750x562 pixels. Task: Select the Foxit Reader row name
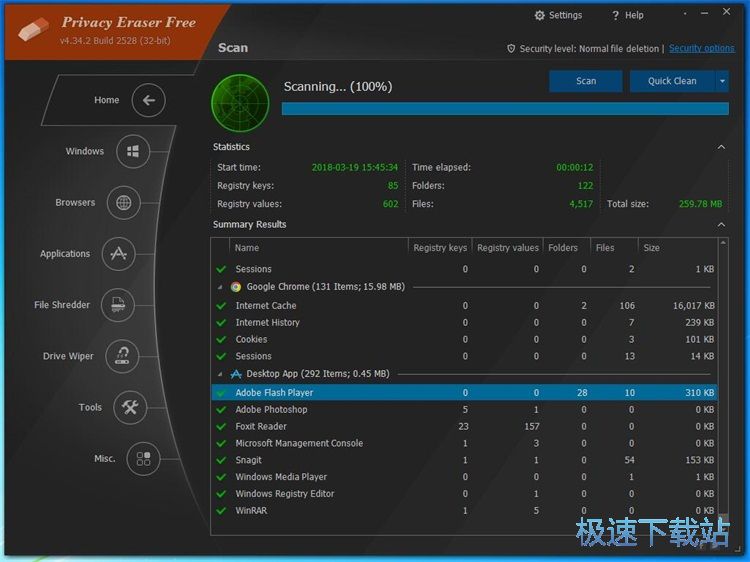[x=261, y=427]
